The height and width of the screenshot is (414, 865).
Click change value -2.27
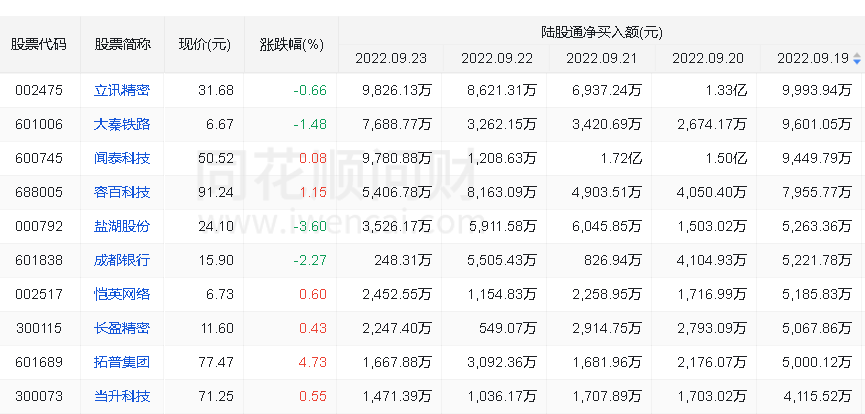[310, 260]
